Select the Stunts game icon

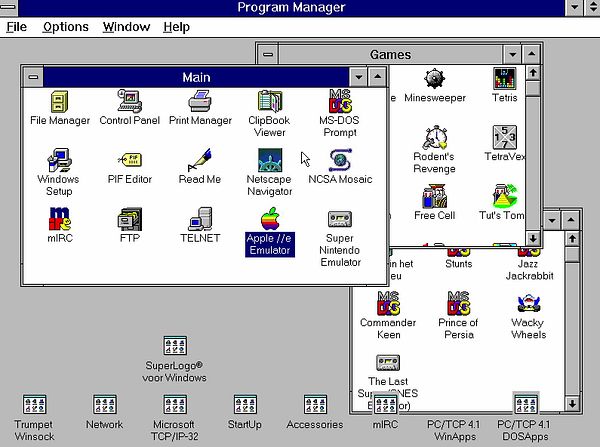pos(458,252)
